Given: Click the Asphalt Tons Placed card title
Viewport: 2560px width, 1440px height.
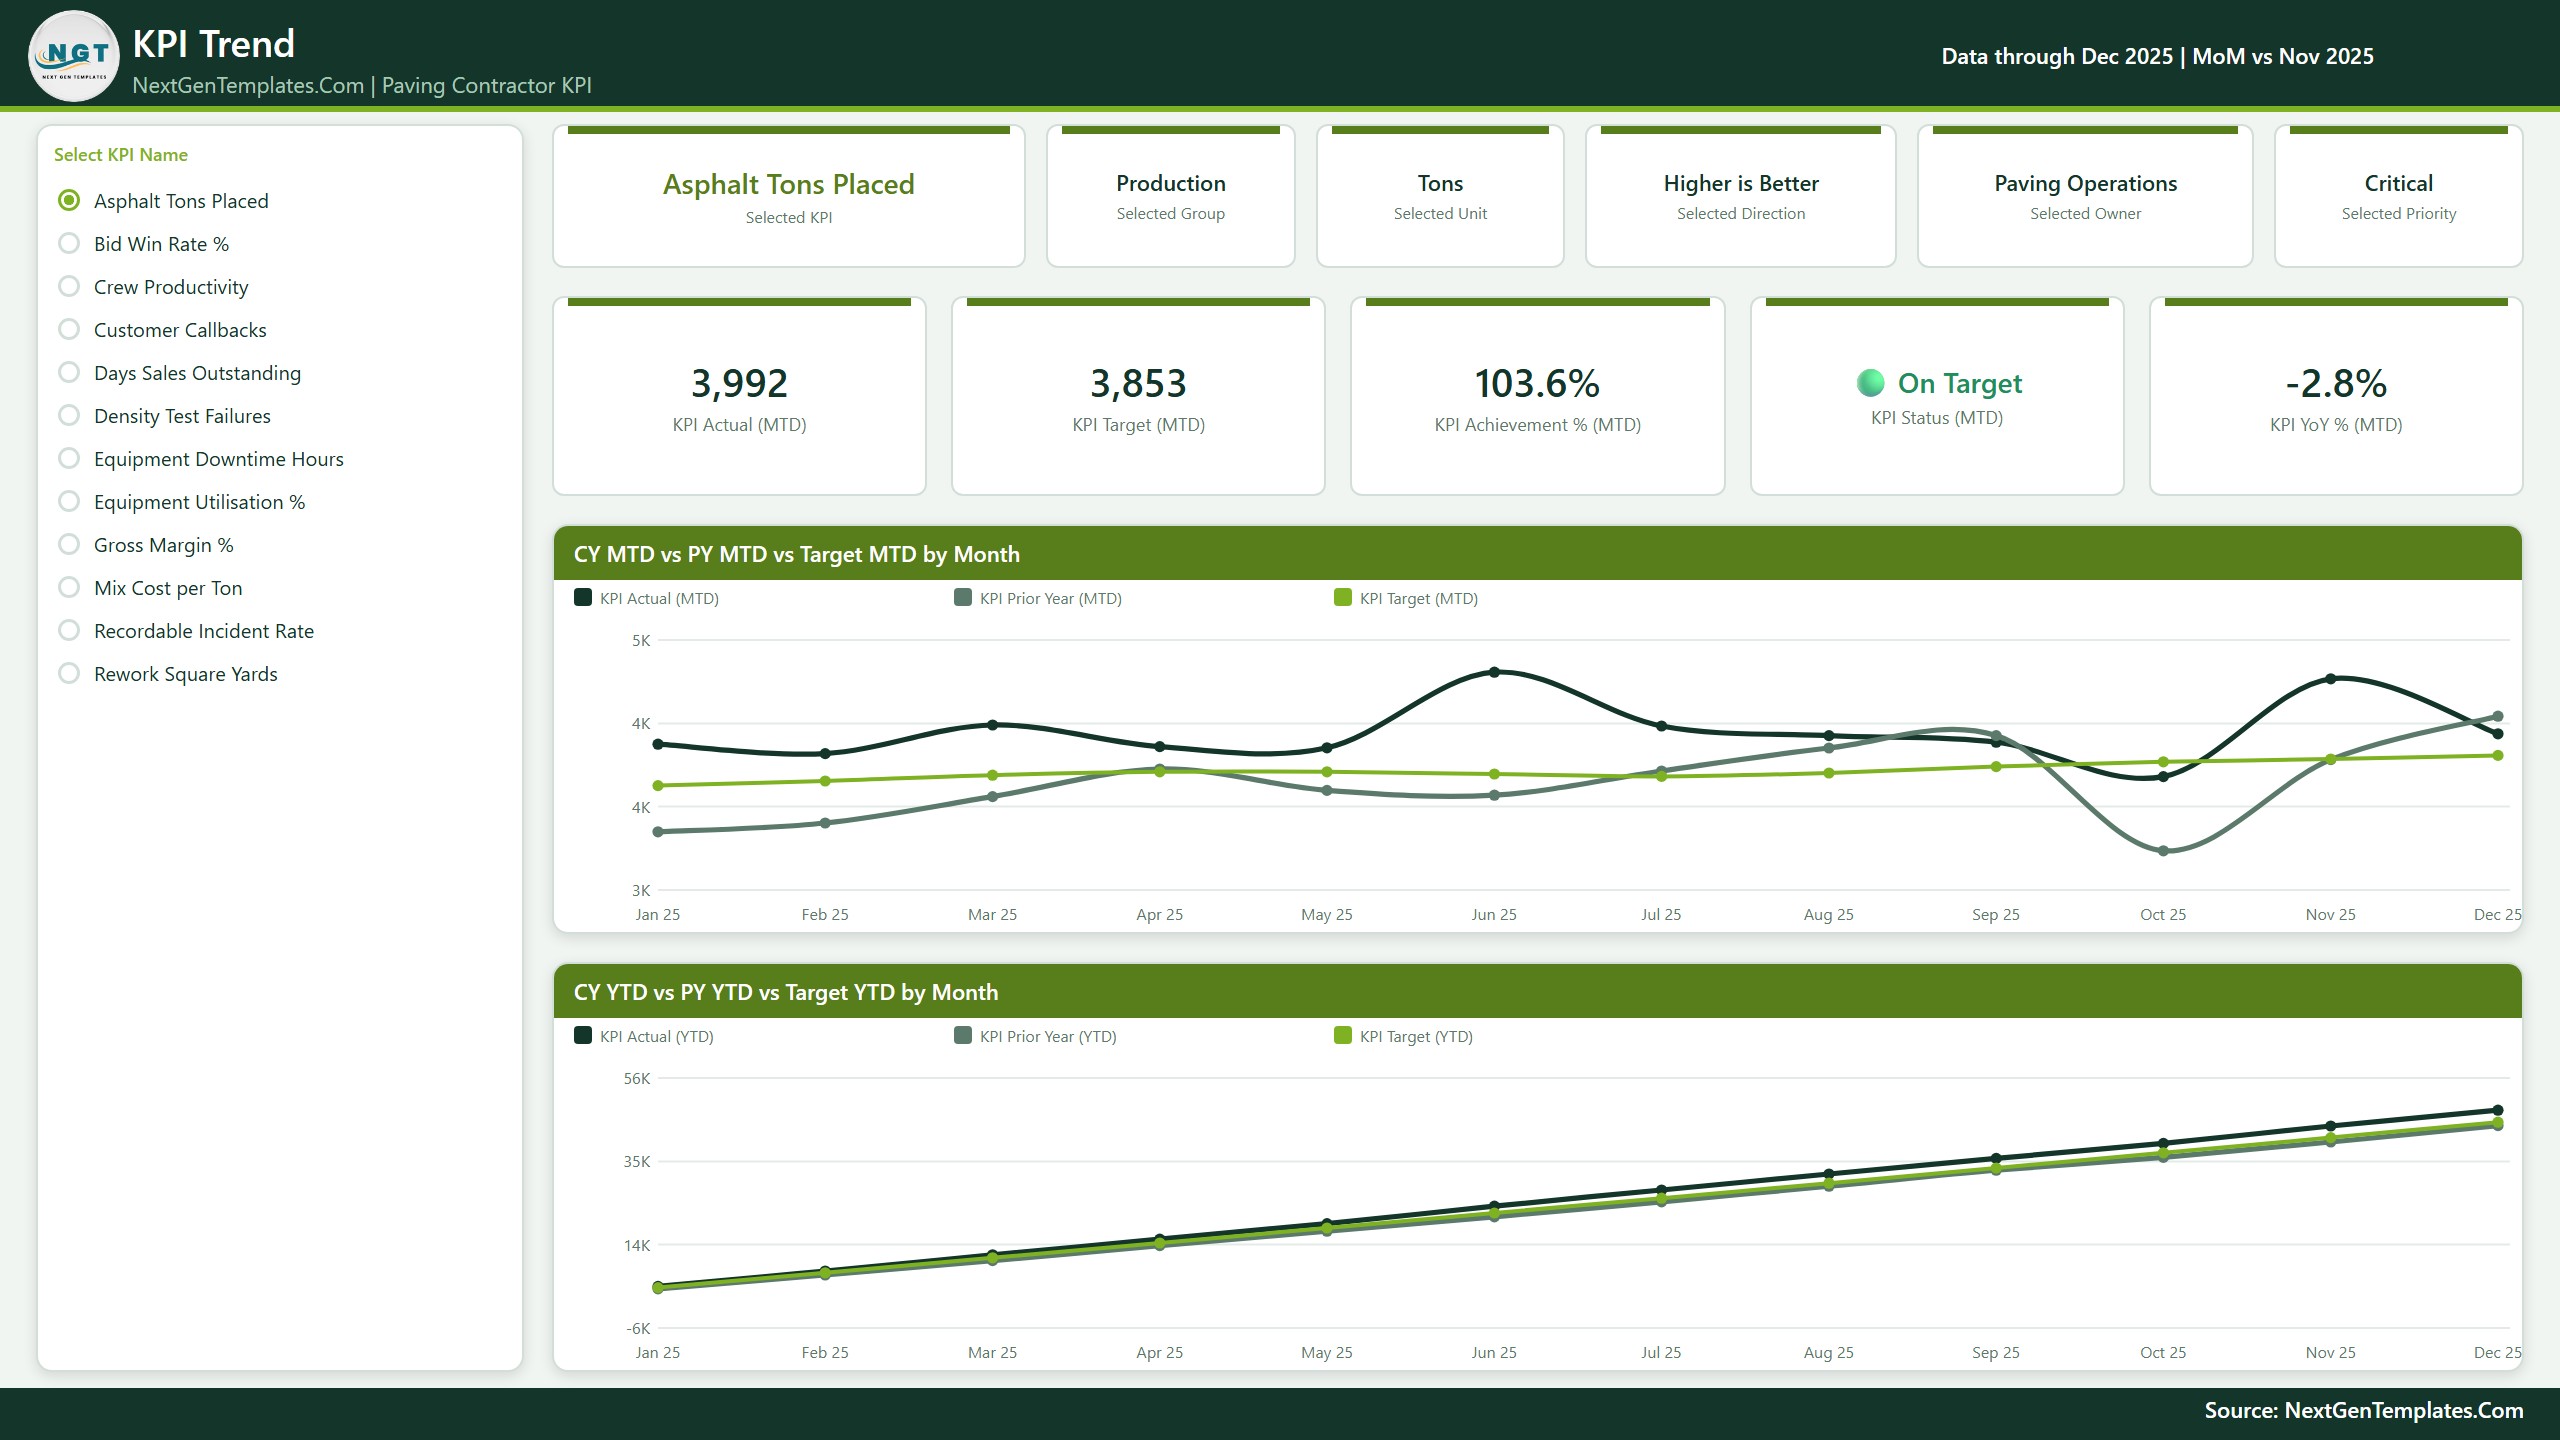Looking at the screenshot, I should click(x=789, y=184).
